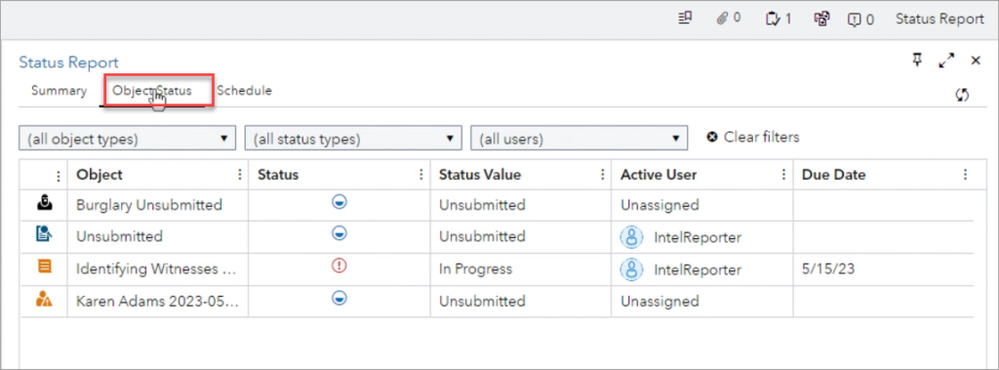The image size is (999, 370).
Task: Select the Burglary Unsubmitted object
Action: point(149,205)
